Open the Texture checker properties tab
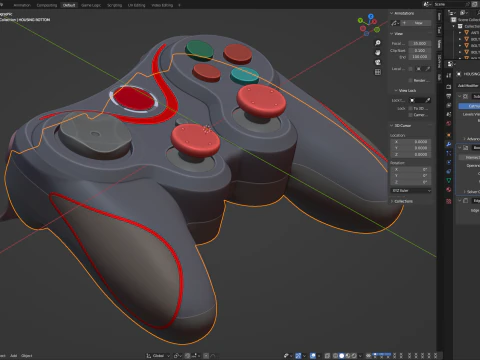This screenshot has height=360, width=480. (449, 201)
